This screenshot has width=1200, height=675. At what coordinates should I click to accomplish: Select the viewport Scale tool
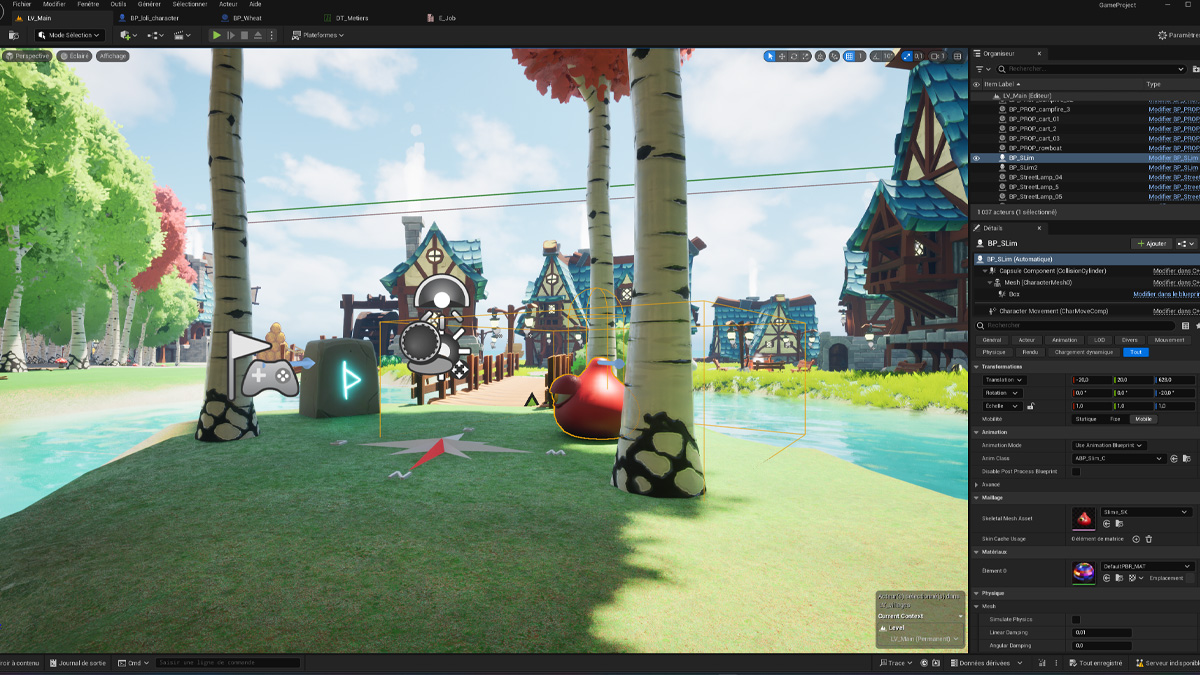click(x=806, y=56)
